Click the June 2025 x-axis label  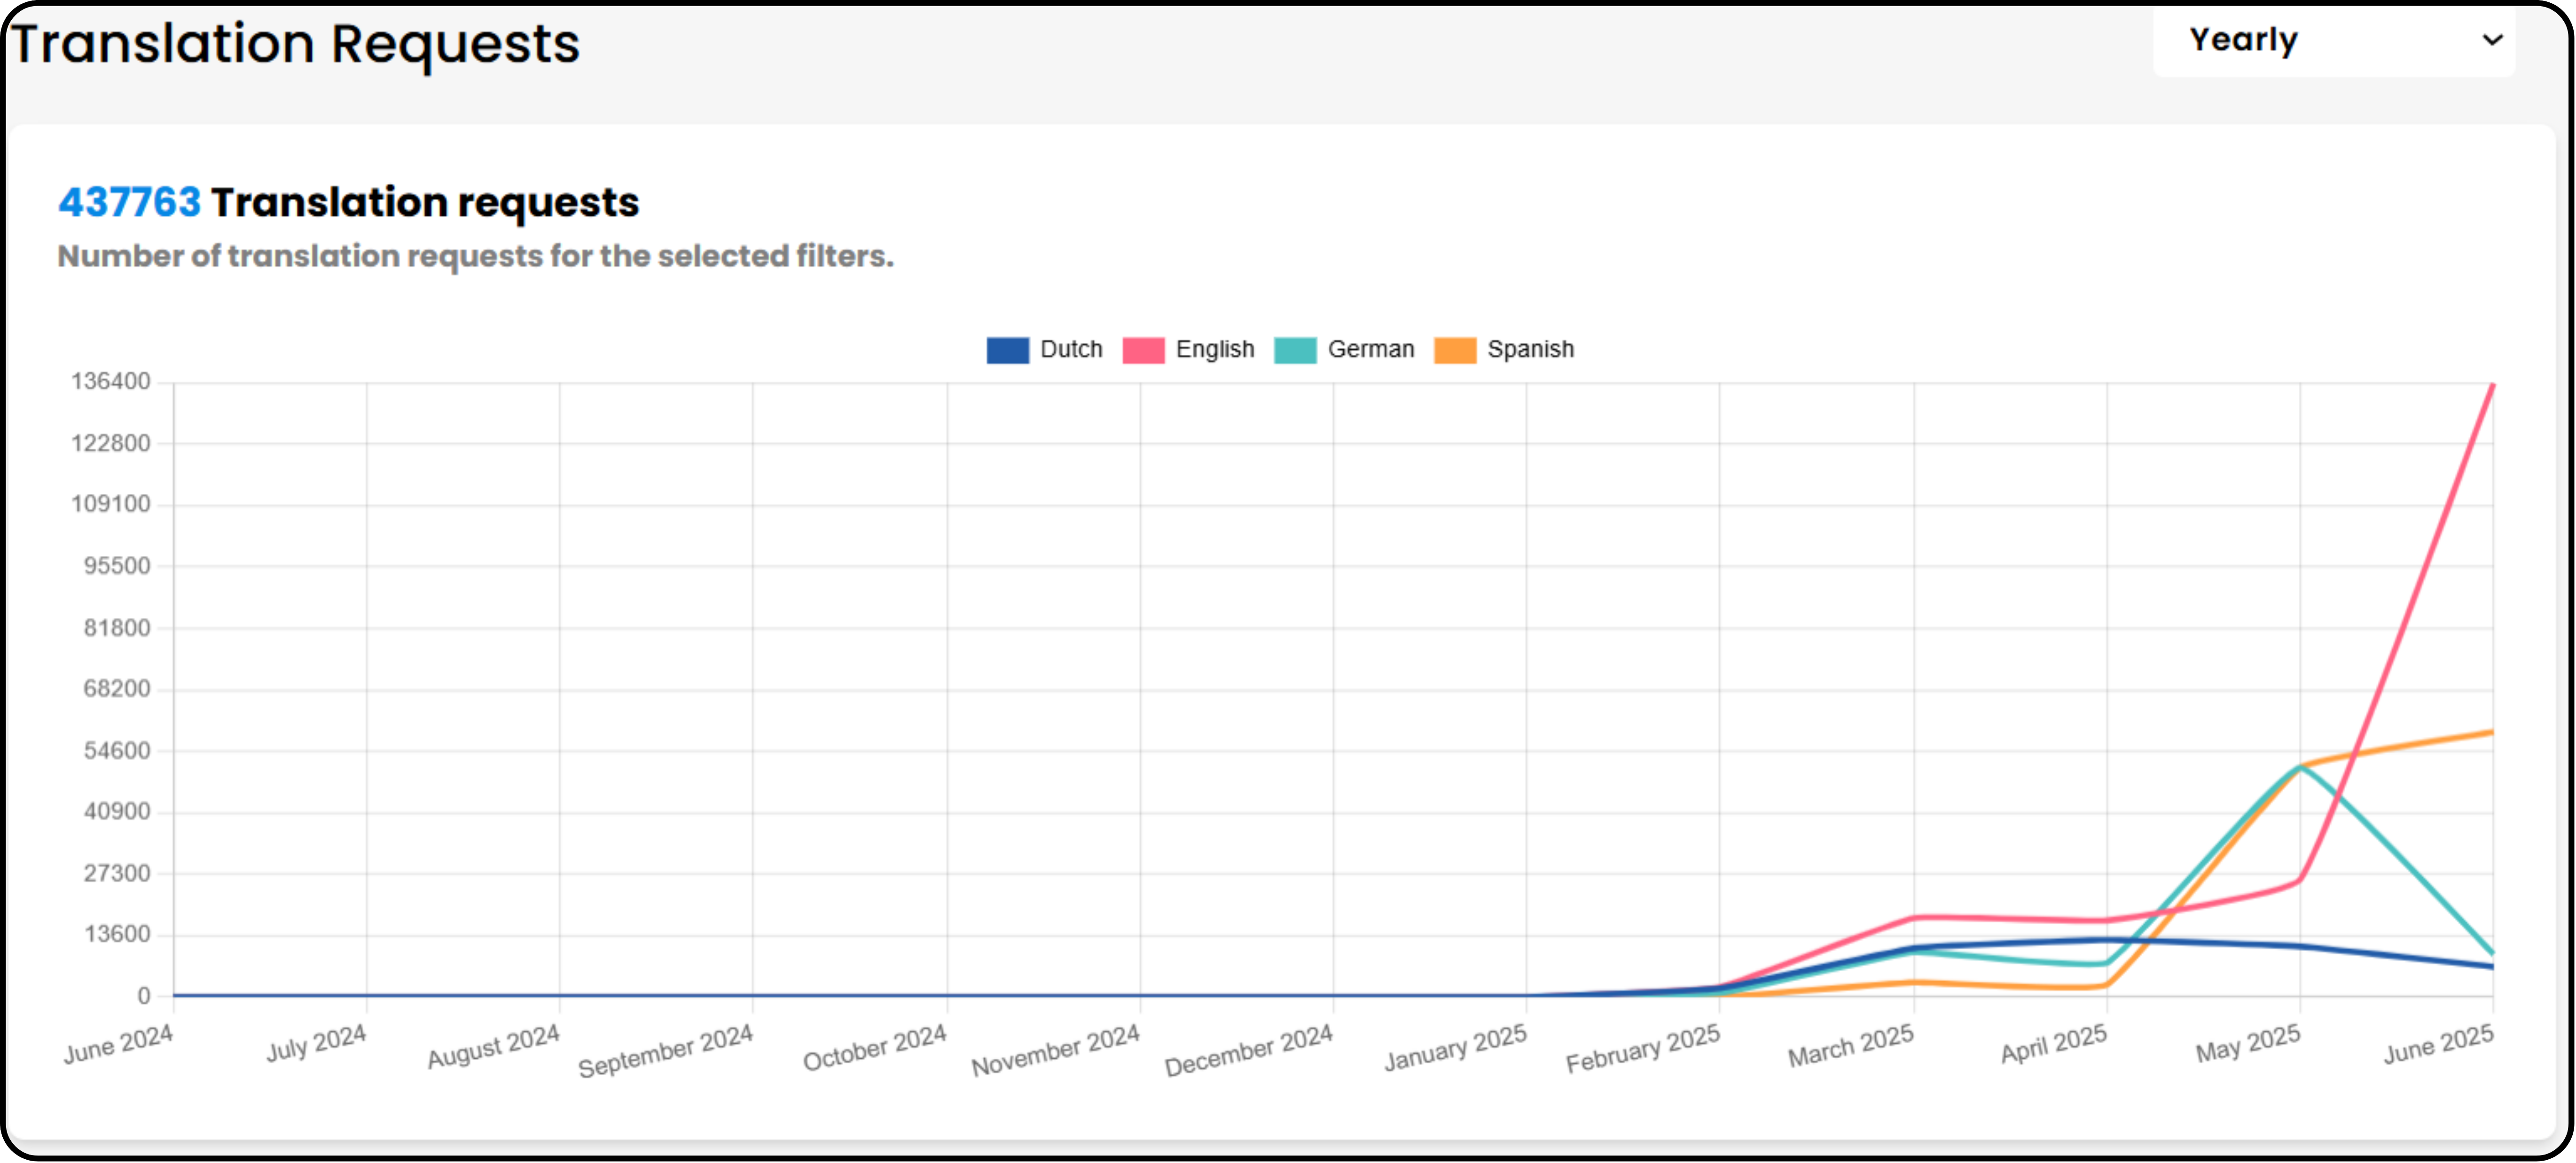coord(2438,1046)
